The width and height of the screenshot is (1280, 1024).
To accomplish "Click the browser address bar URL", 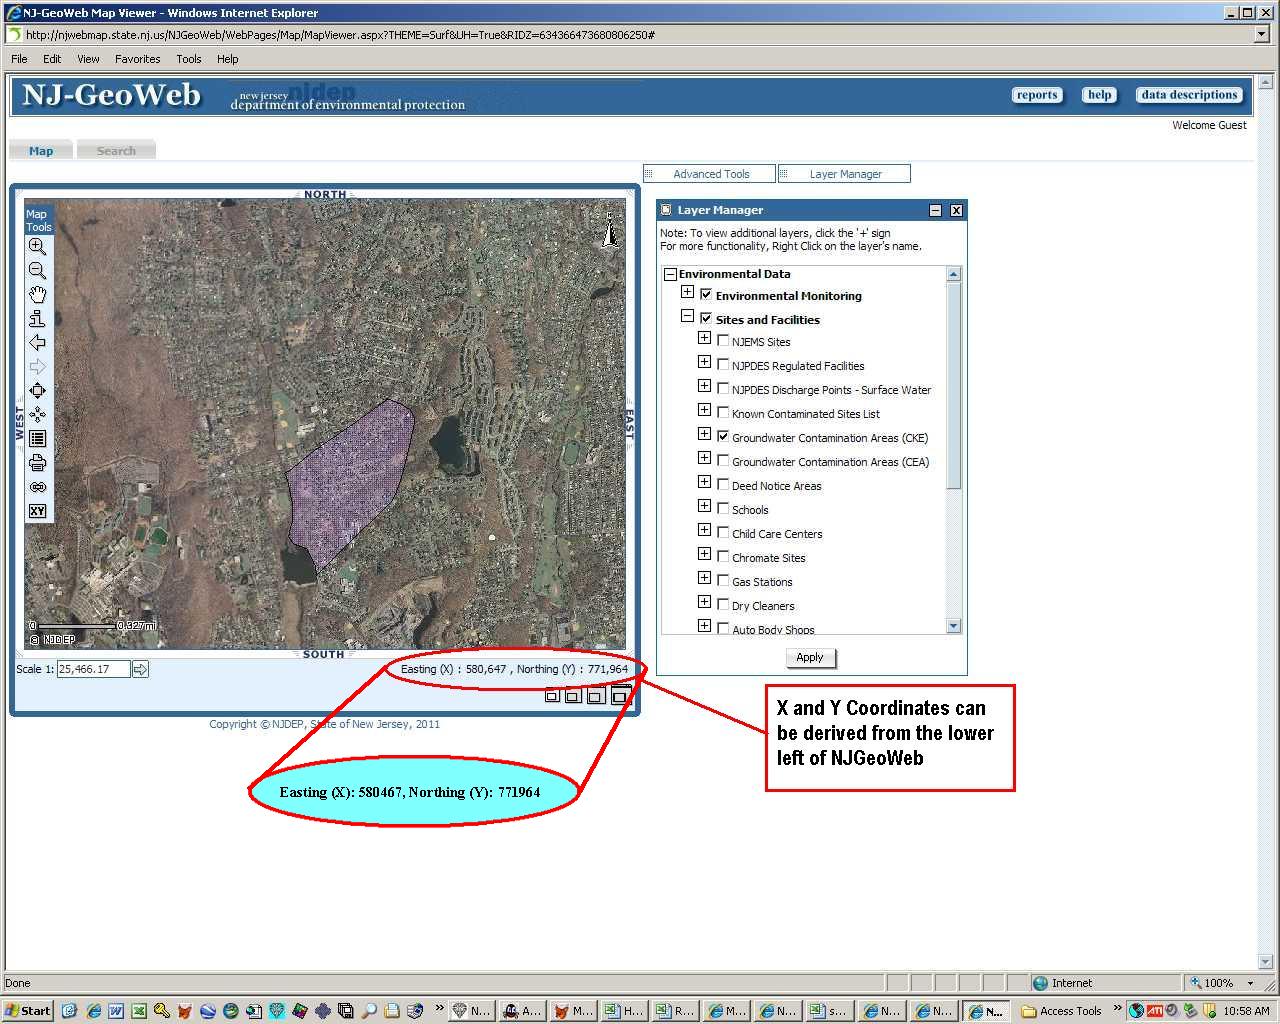I will click(x=340, y=35).
